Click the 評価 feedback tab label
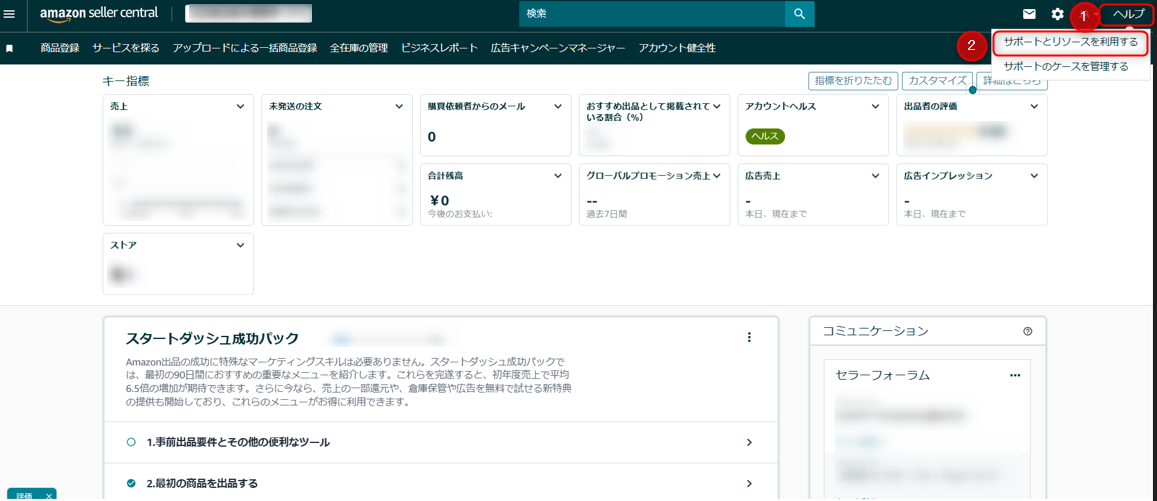 click(x=24, y=497)
